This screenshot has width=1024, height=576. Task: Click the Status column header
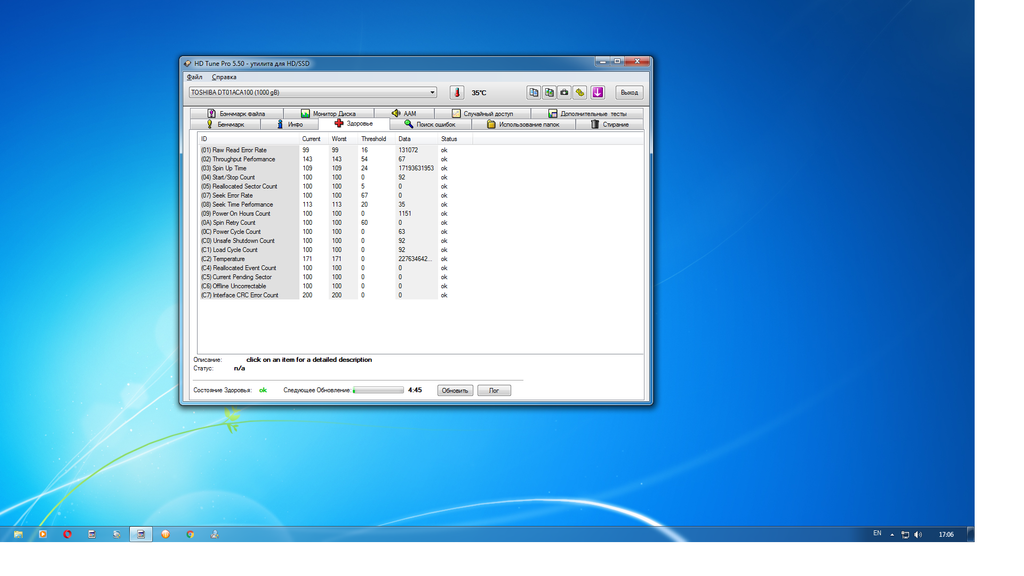[x=455, y=139]
